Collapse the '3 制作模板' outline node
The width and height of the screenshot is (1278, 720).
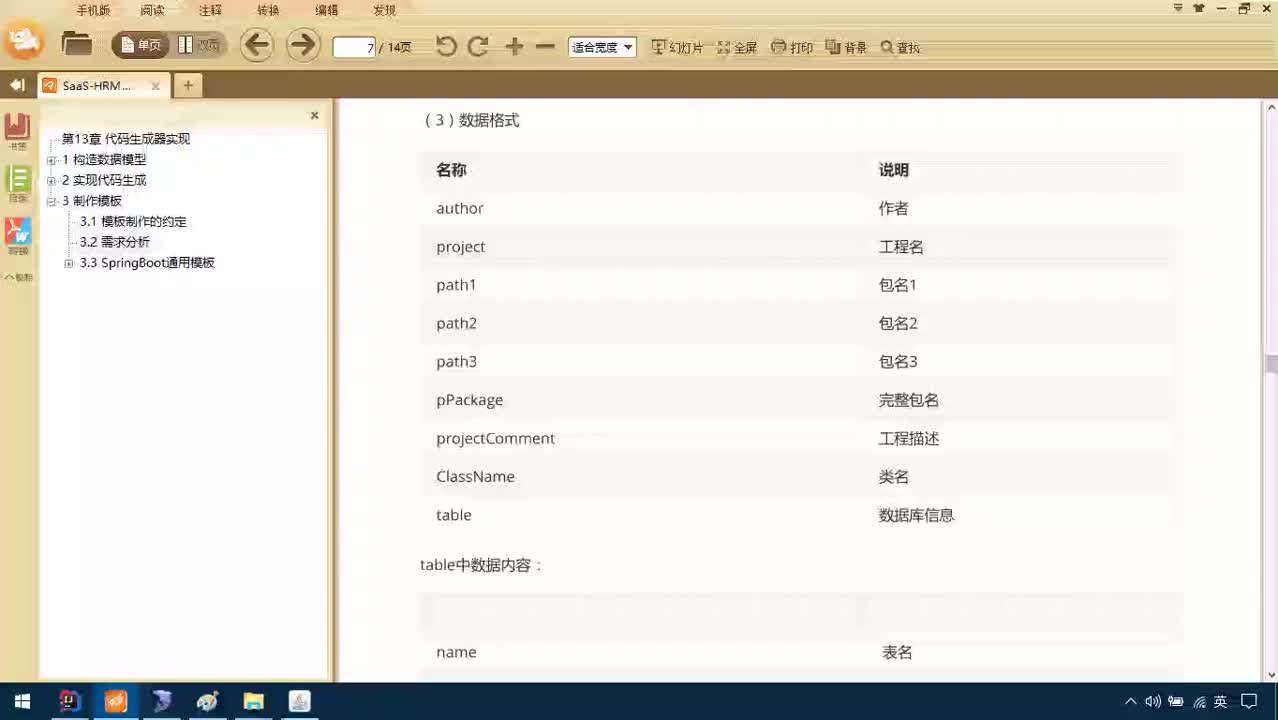coord(52,201)
